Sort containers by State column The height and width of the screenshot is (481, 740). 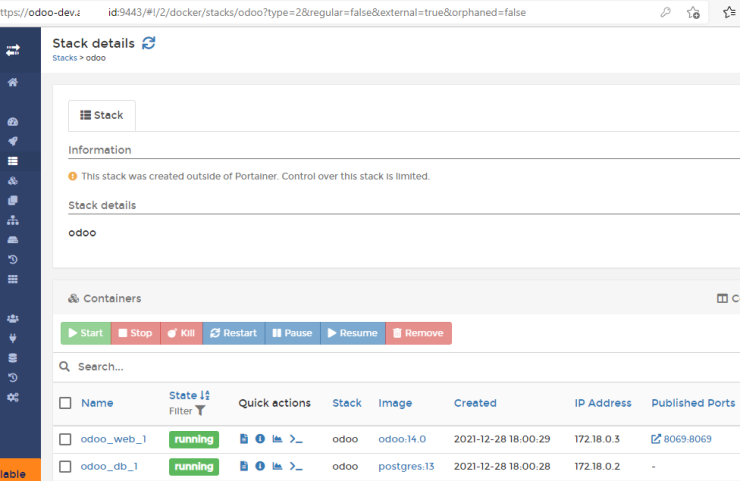point(189,395)
